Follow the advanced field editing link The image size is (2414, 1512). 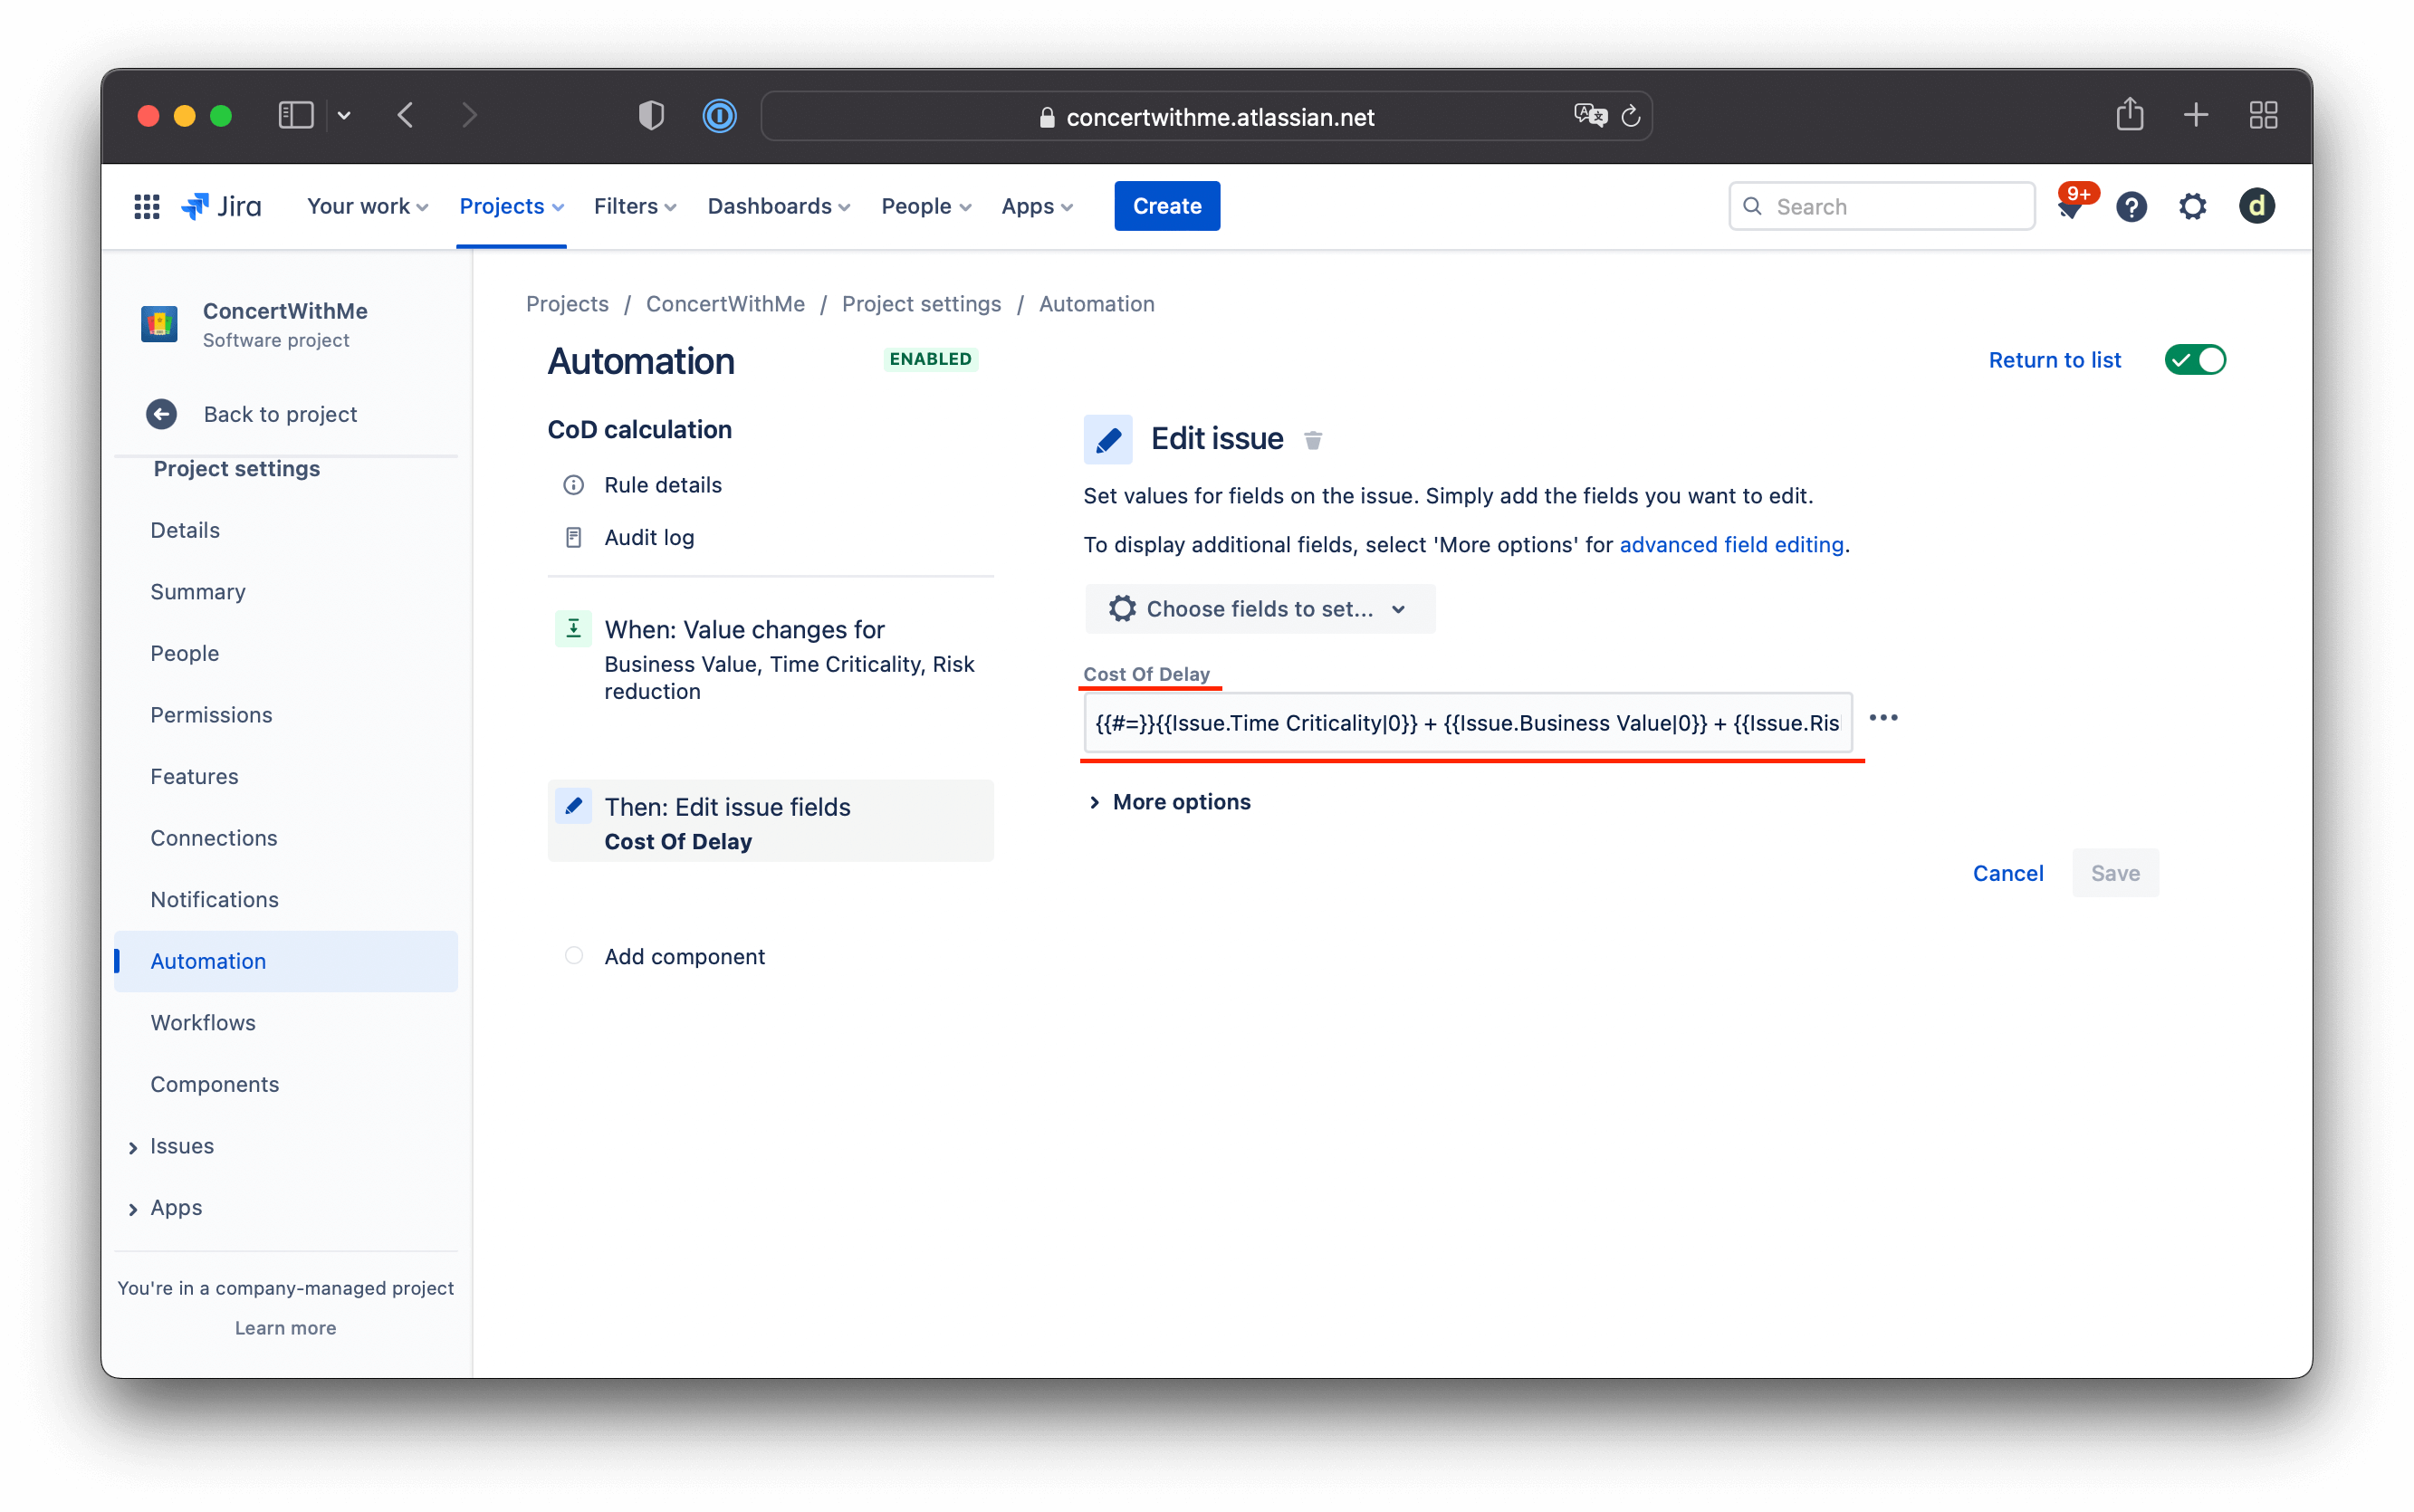[x=1730, y=545]
